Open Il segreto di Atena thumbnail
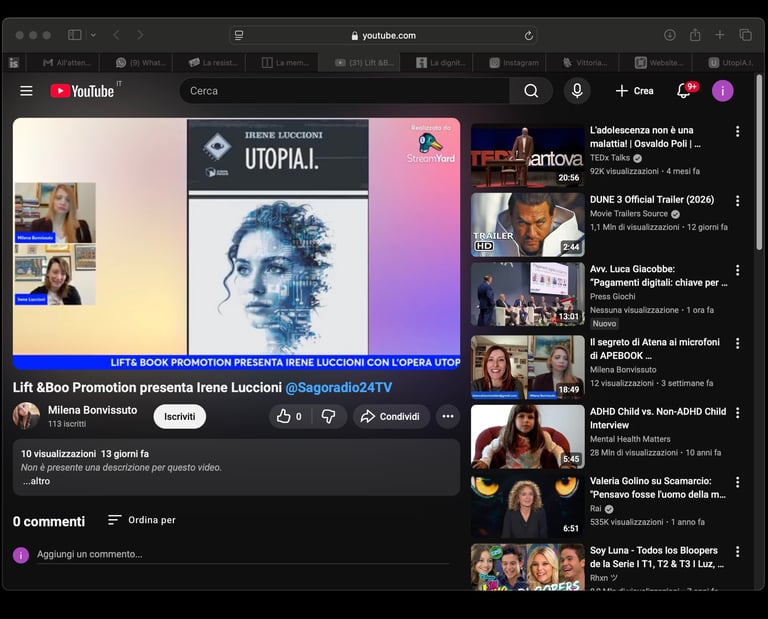The height and width of the screenshot is (619, 768). click(528, 367)
